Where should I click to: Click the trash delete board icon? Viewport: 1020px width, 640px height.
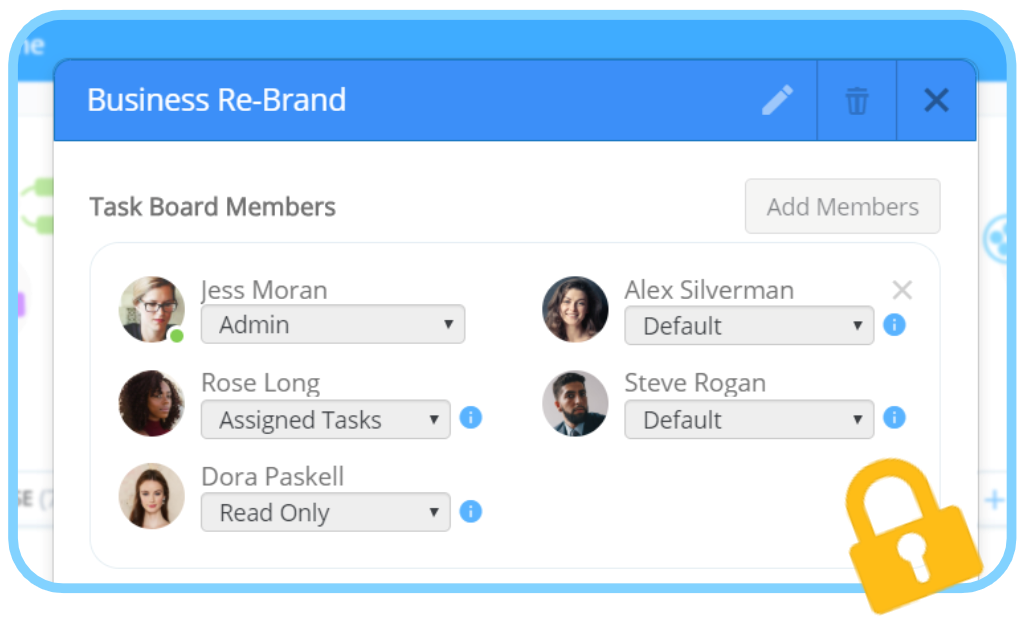857,101
